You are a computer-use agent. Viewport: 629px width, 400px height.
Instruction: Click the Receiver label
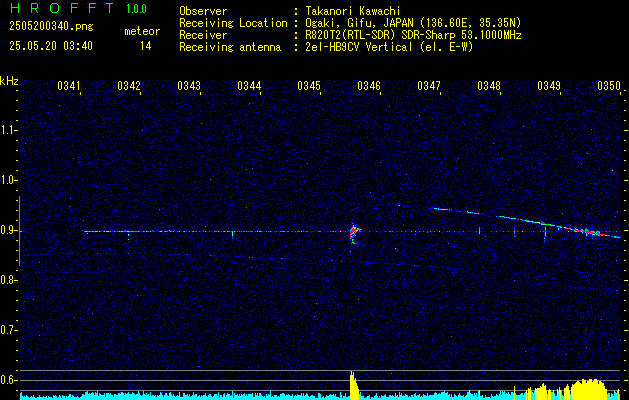[203, 35]
